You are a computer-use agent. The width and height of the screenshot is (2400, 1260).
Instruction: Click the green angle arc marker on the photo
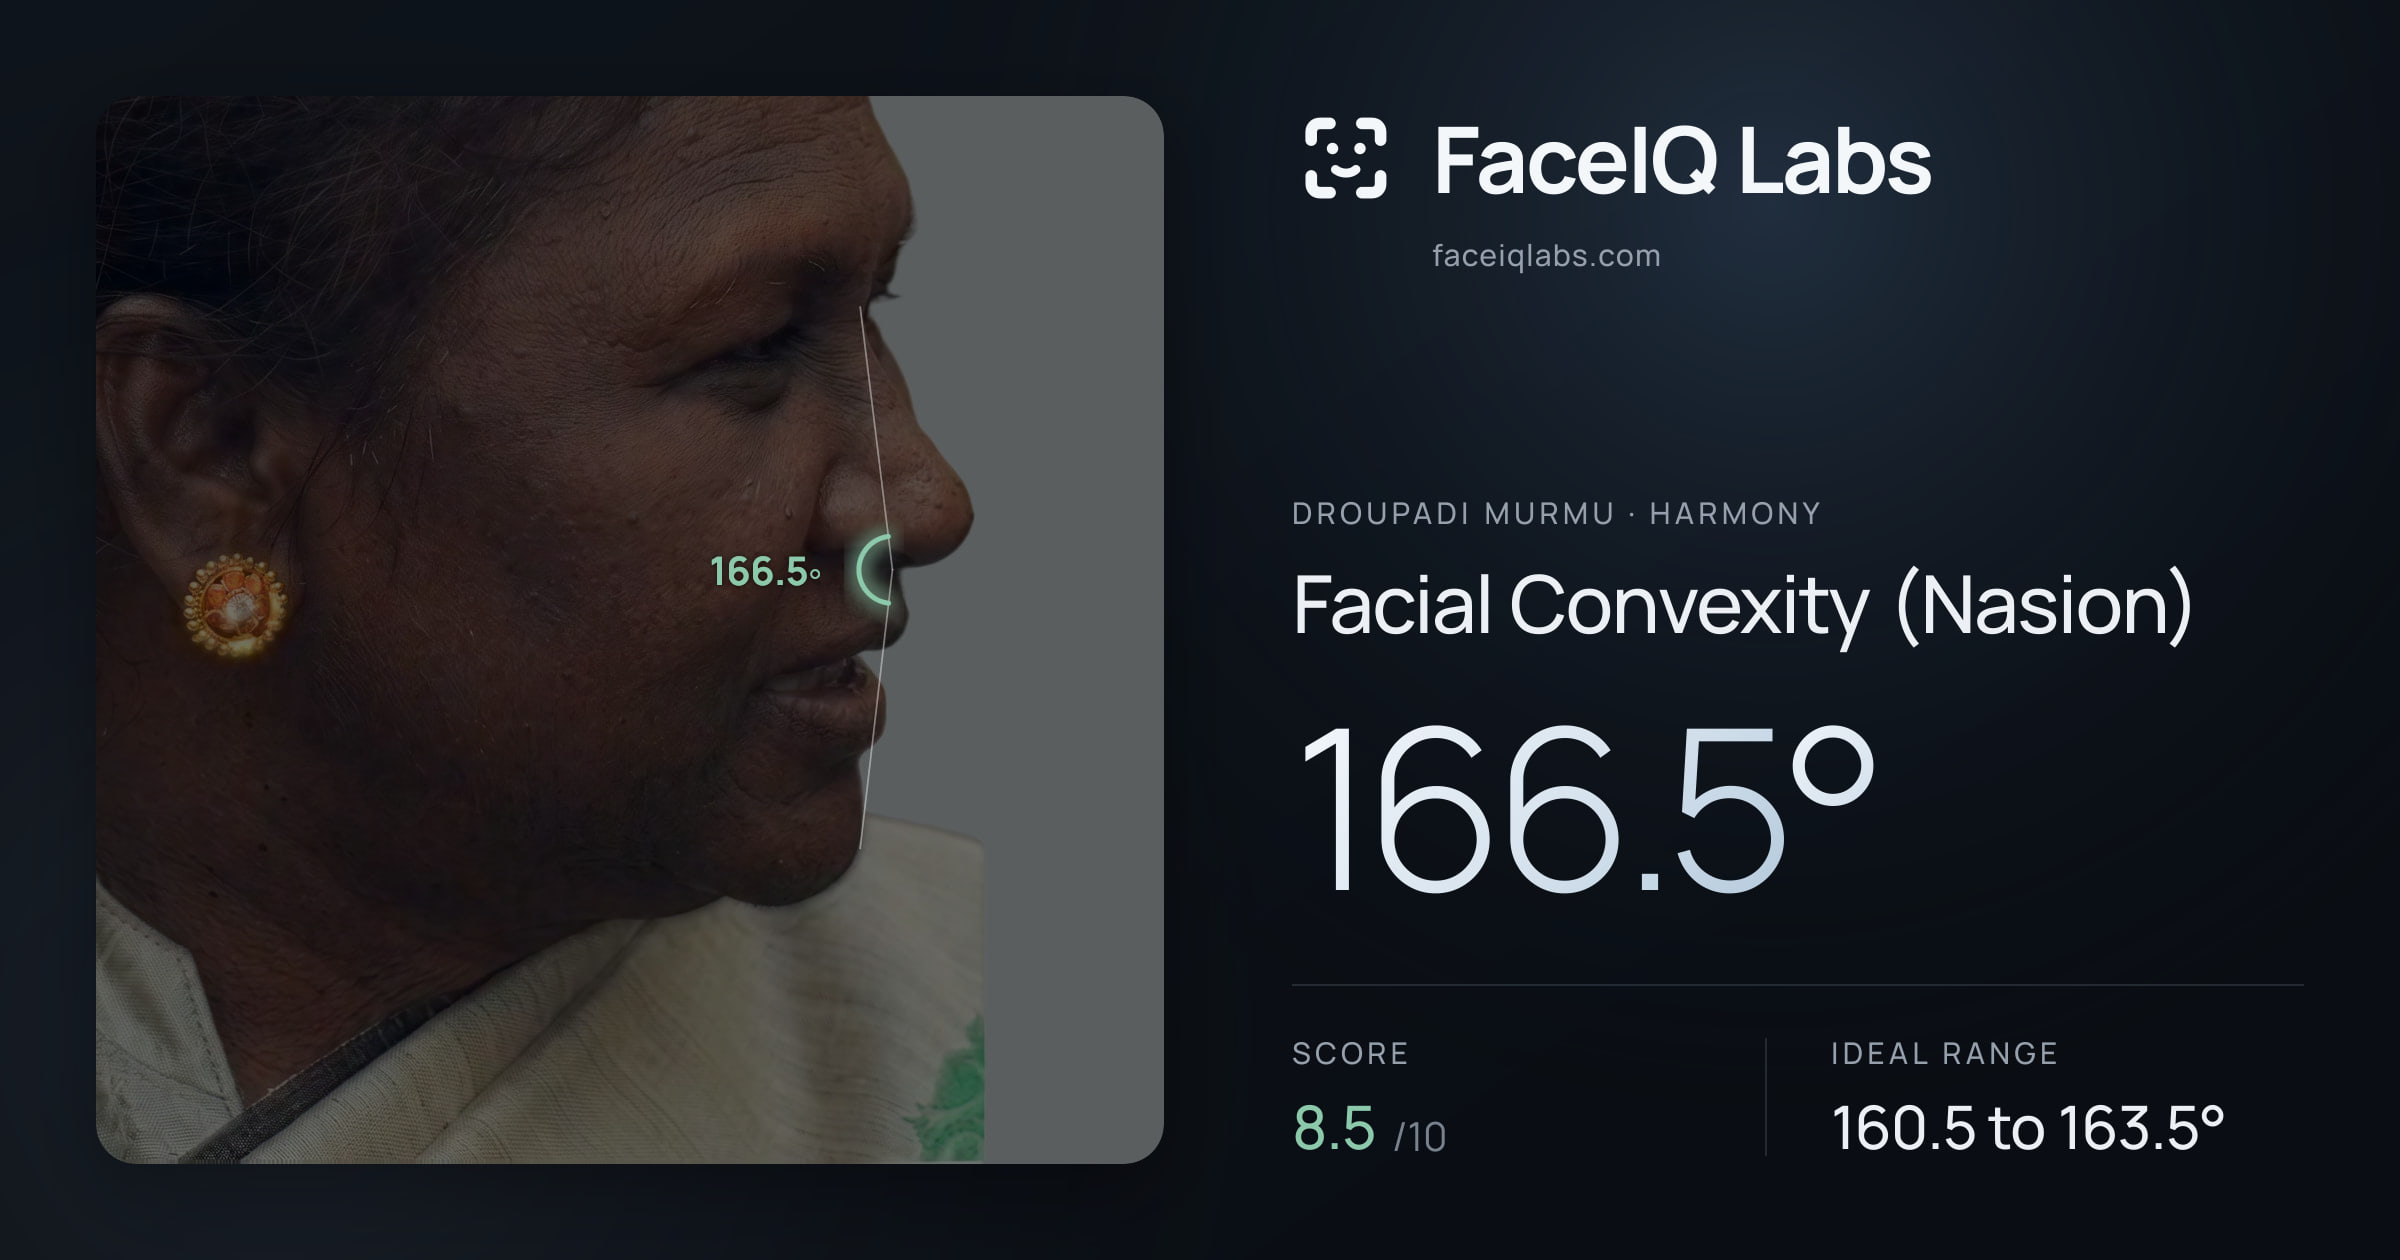click(x=874, y=569)
